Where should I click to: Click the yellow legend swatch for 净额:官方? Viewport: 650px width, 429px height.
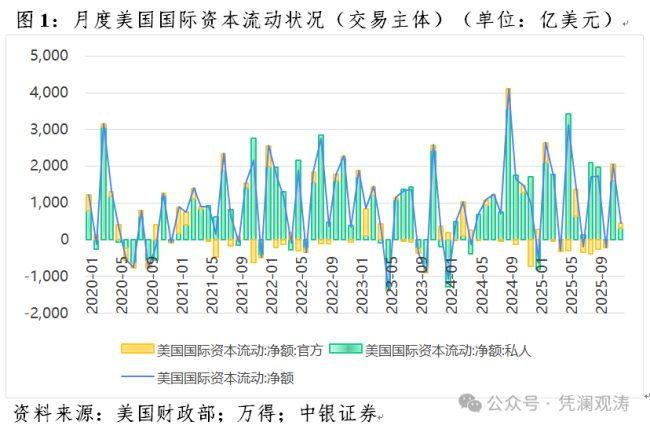coord(138,349)
